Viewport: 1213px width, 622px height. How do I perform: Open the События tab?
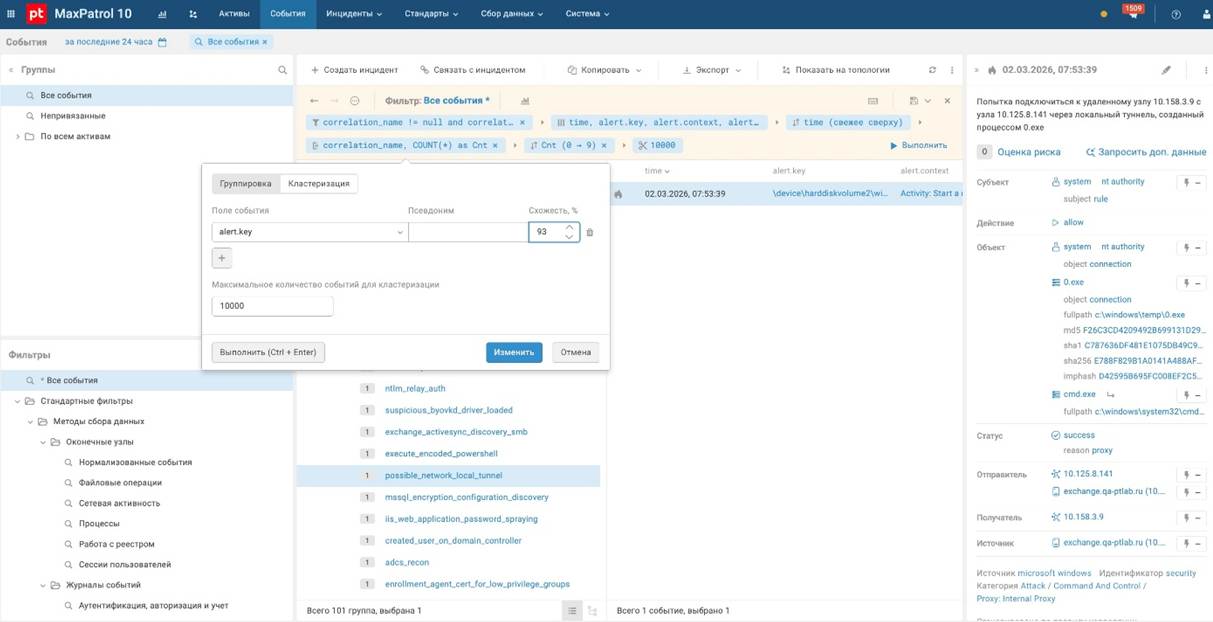[x=288, y=14]
